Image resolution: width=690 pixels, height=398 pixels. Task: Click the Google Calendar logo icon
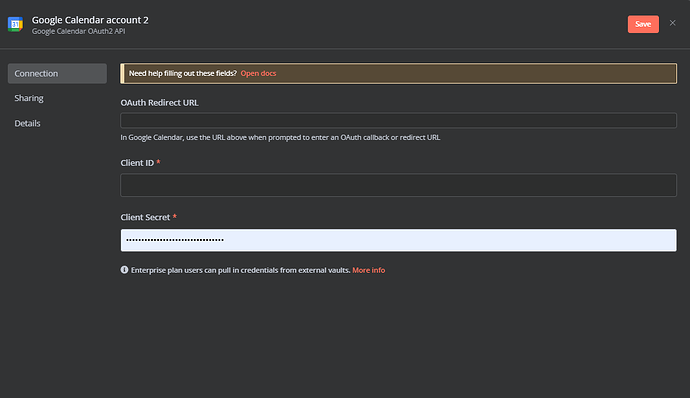click(x=15, y=24)
